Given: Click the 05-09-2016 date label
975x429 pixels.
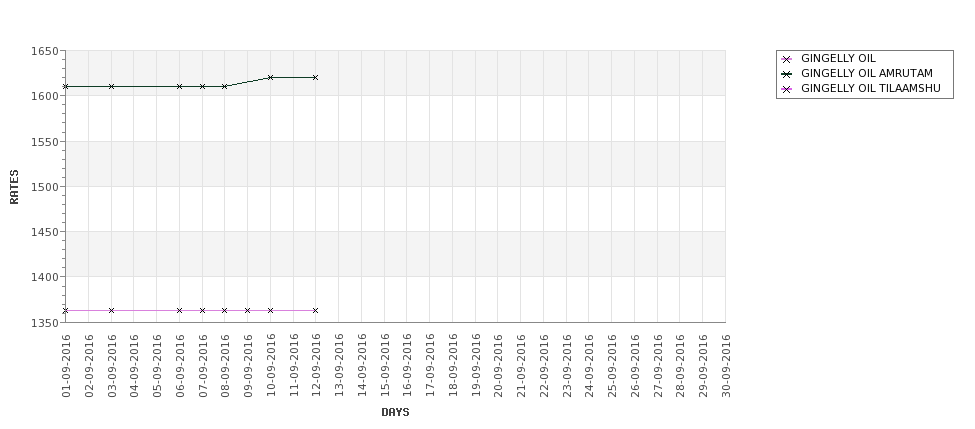Looking at the screenshot, I should 157,366.
